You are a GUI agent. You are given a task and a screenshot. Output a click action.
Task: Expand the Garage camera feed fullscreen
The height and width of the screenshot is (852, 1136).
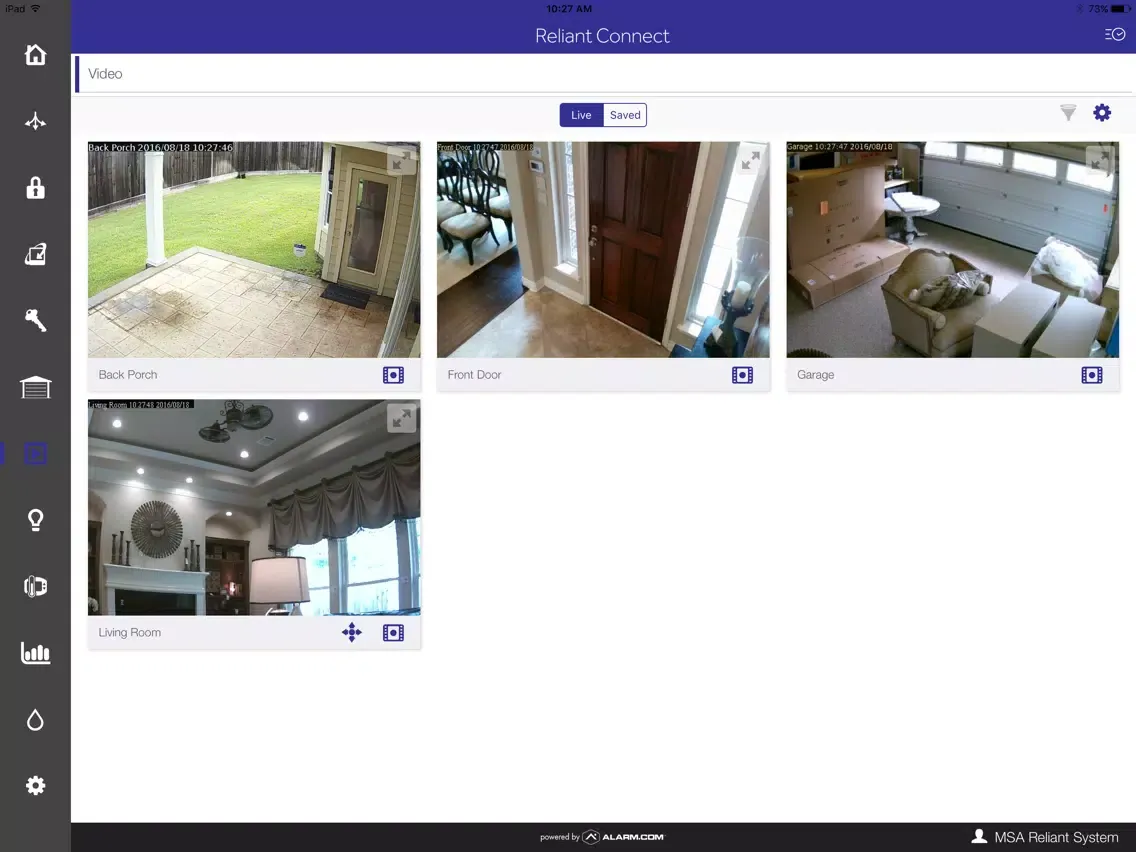pos(1100,160)
